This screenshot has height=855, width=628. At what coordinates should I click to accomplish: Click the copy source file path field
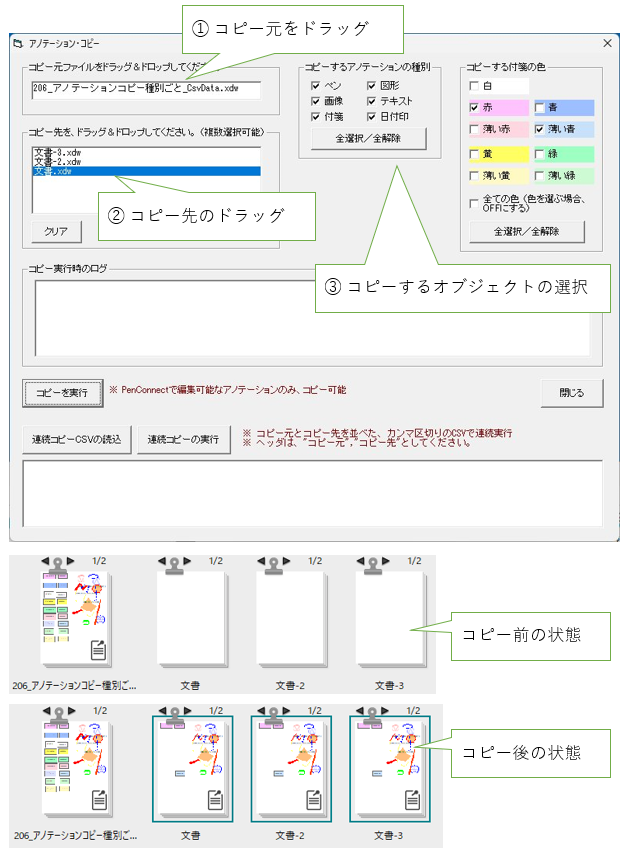pos(145,90)
